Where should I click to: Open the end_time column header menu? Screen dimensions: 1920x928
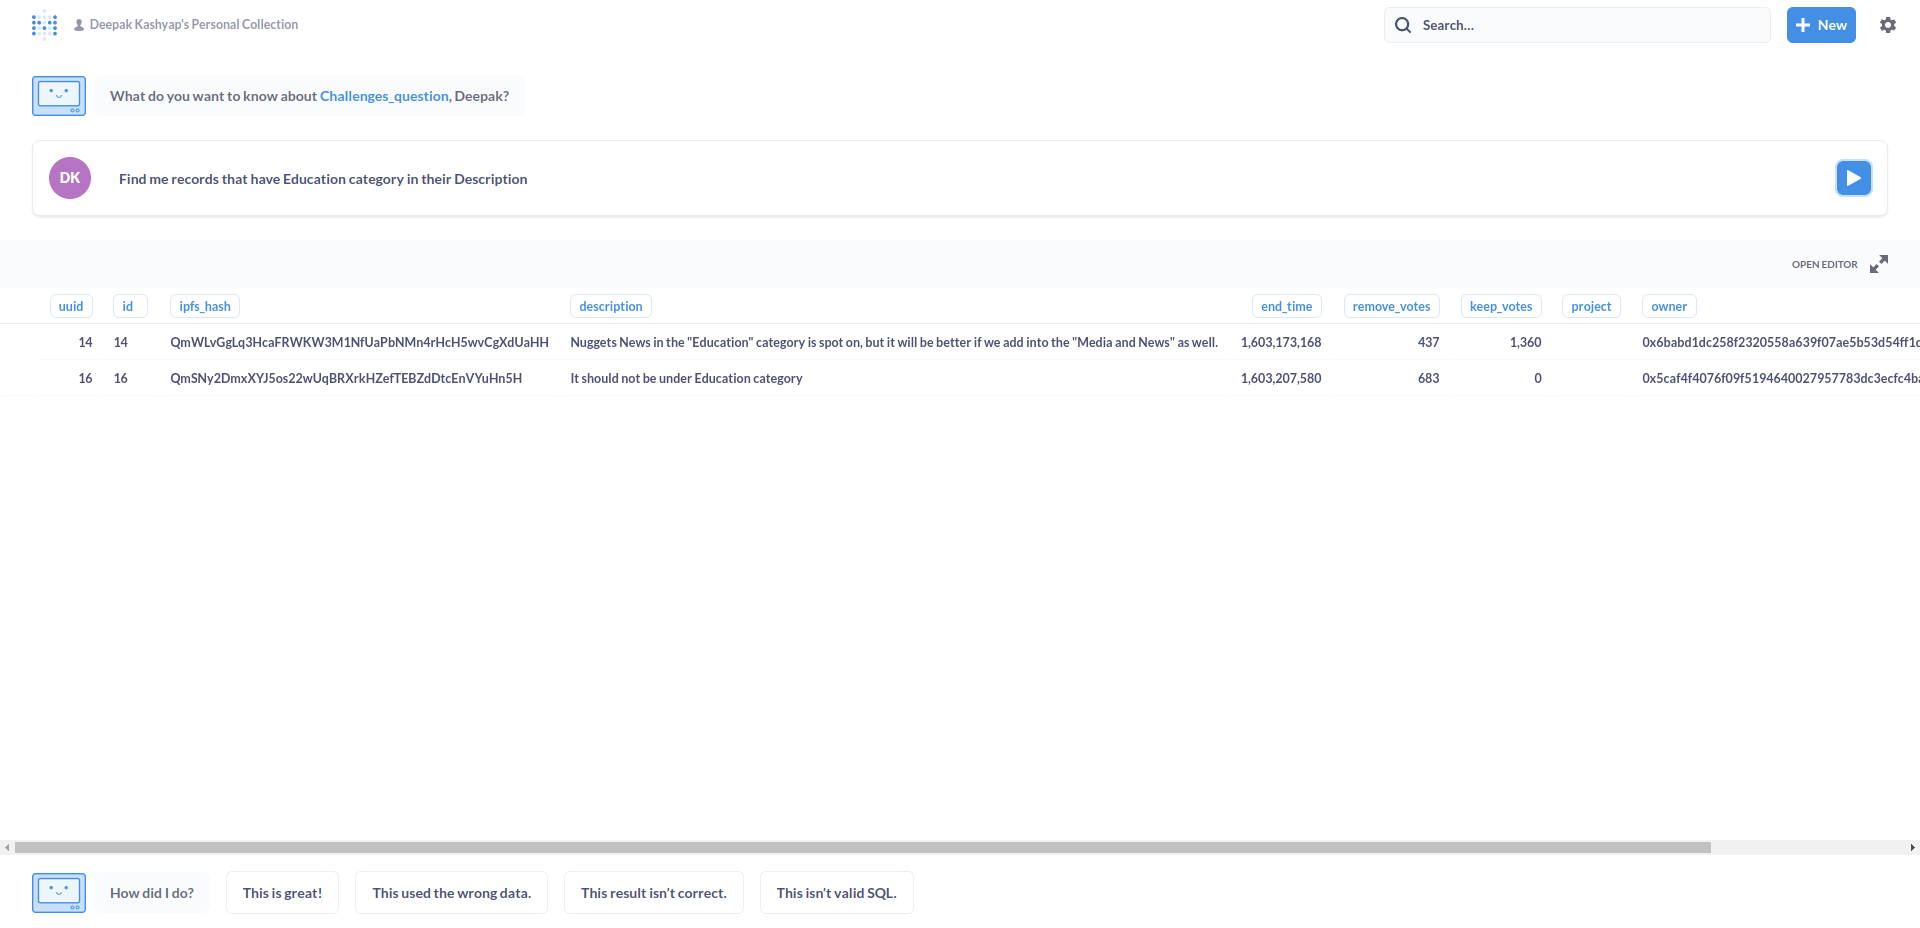pos(1286,306)
